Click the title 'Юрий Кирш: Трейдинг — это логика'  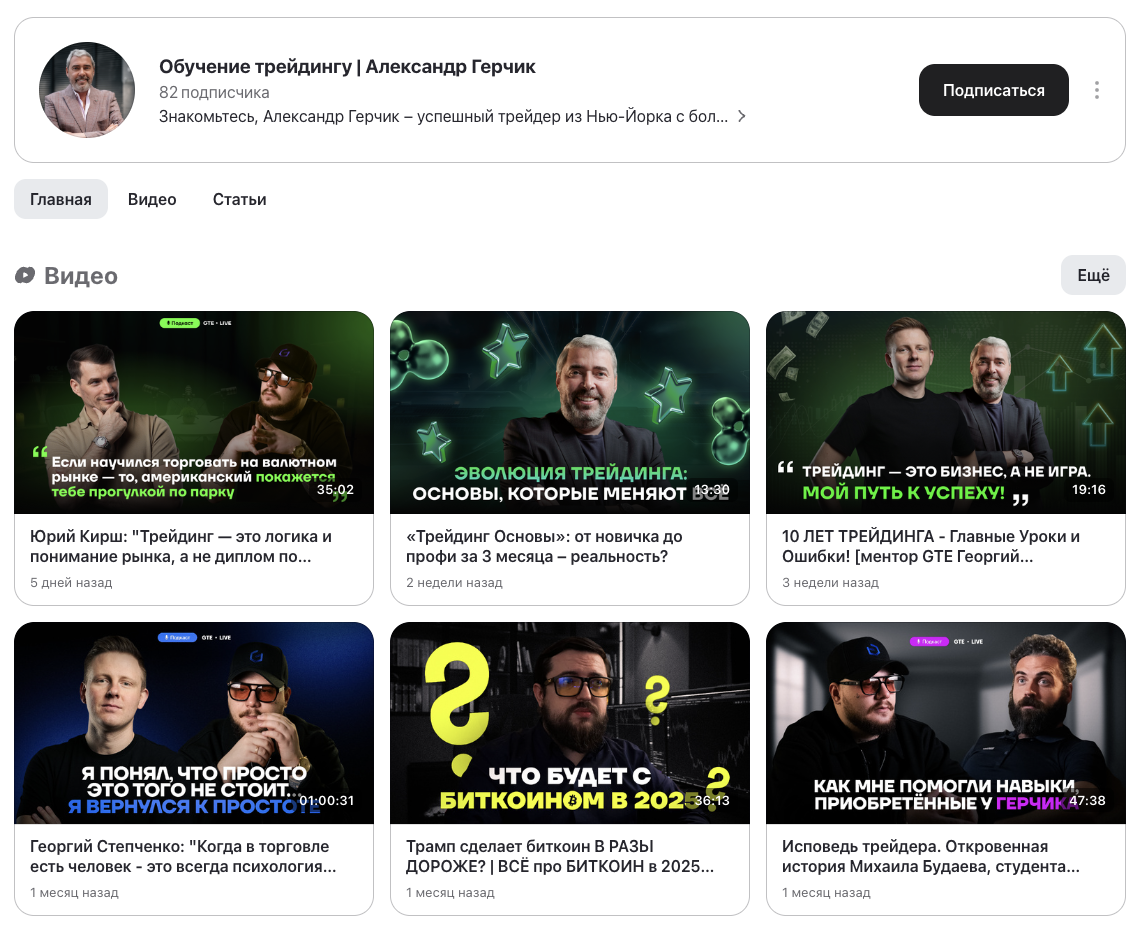[x=180, y=547]
